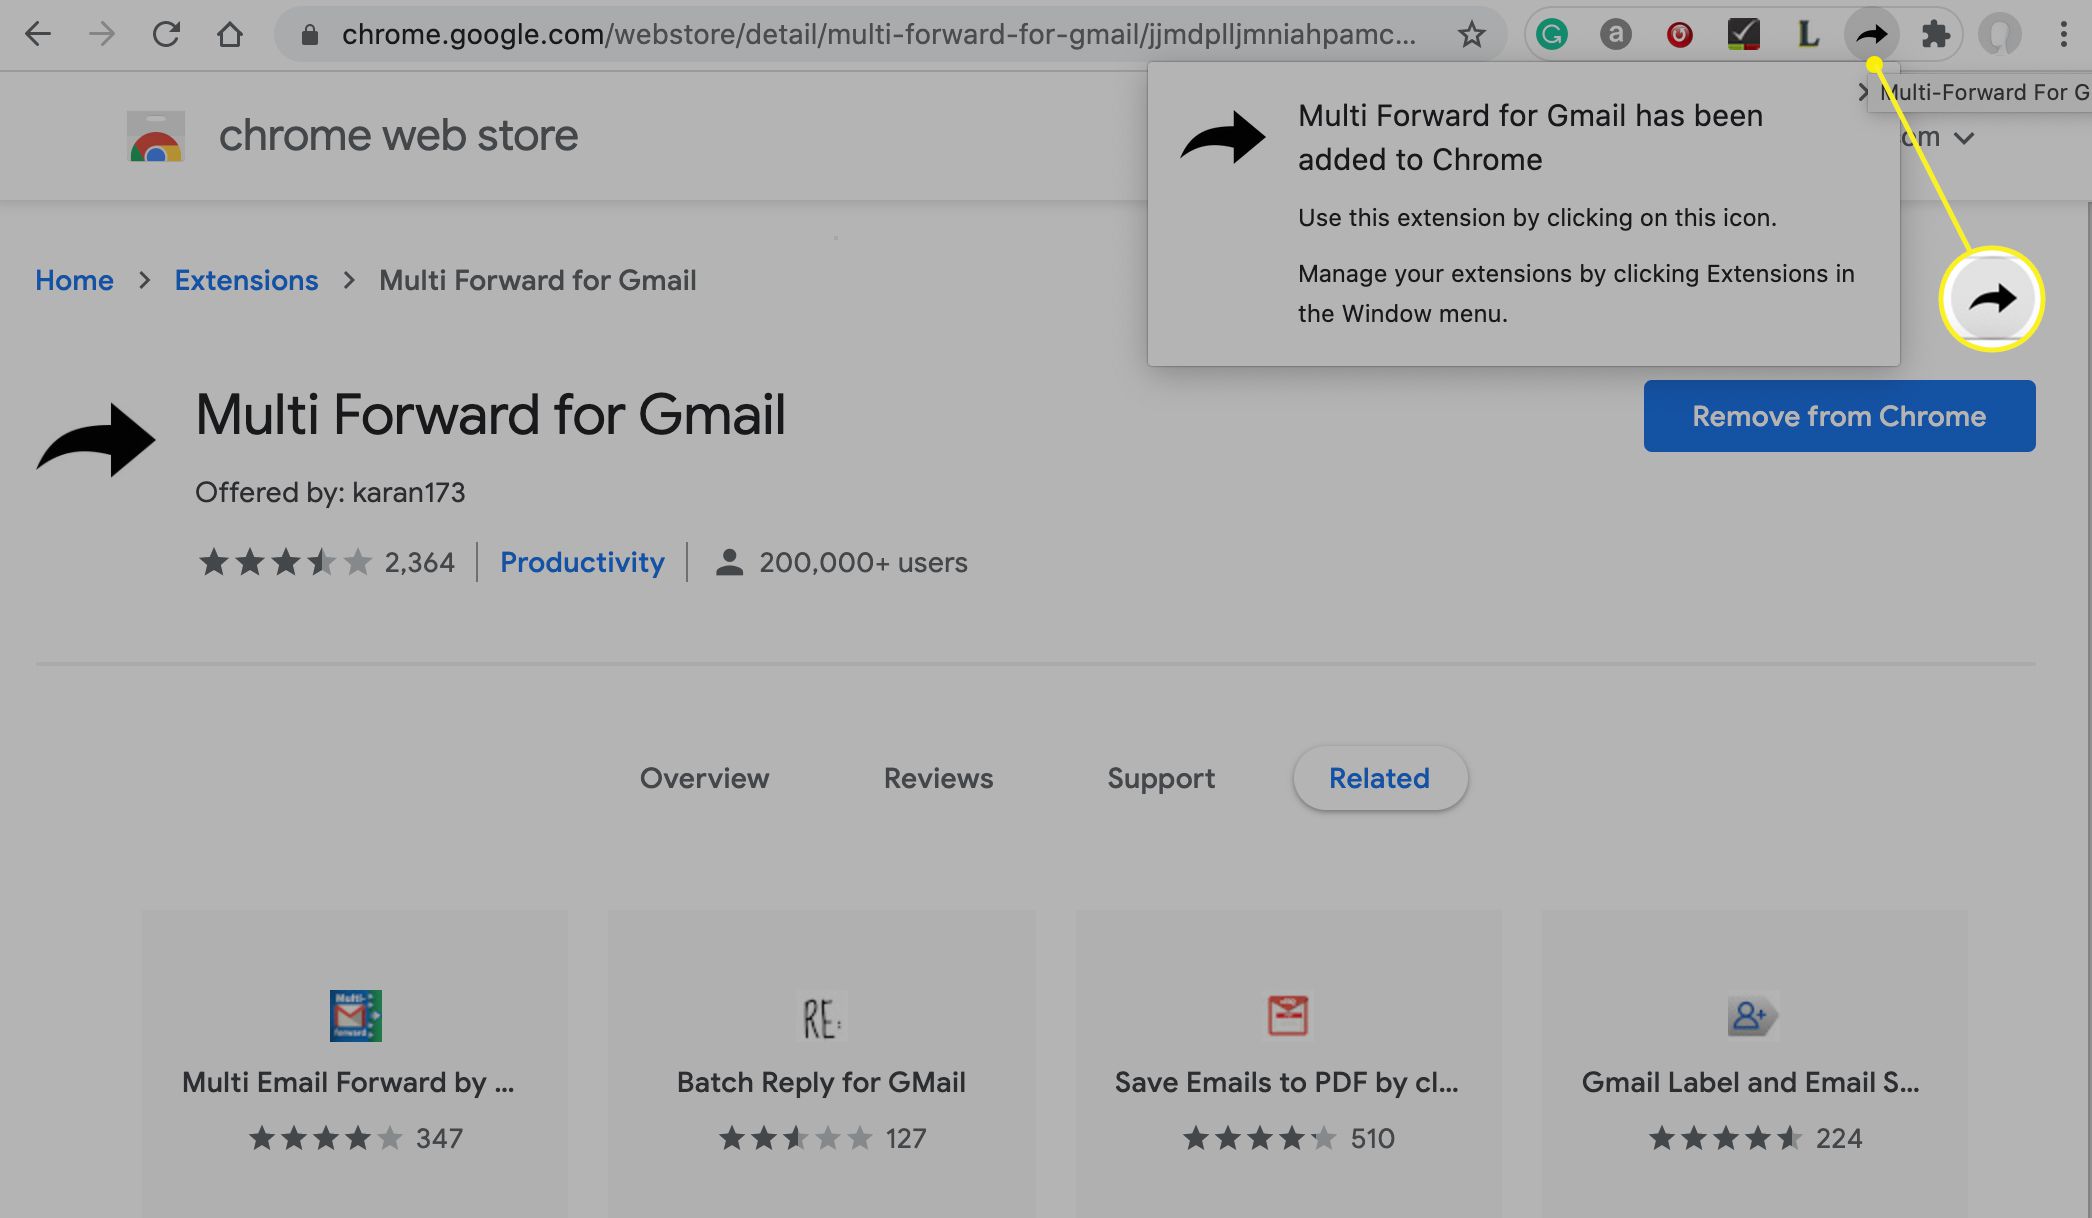Switch to the Overview tab
Screen dimensions: 2092x1218
tap(704, 778)
